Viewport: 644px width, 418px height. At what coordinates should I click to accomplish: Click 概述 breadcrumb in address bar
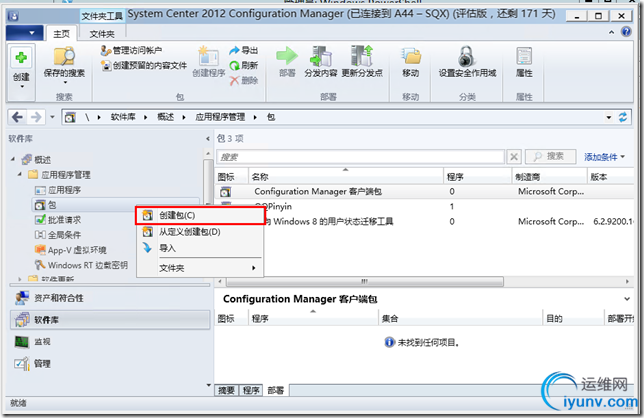click(166, 117)
